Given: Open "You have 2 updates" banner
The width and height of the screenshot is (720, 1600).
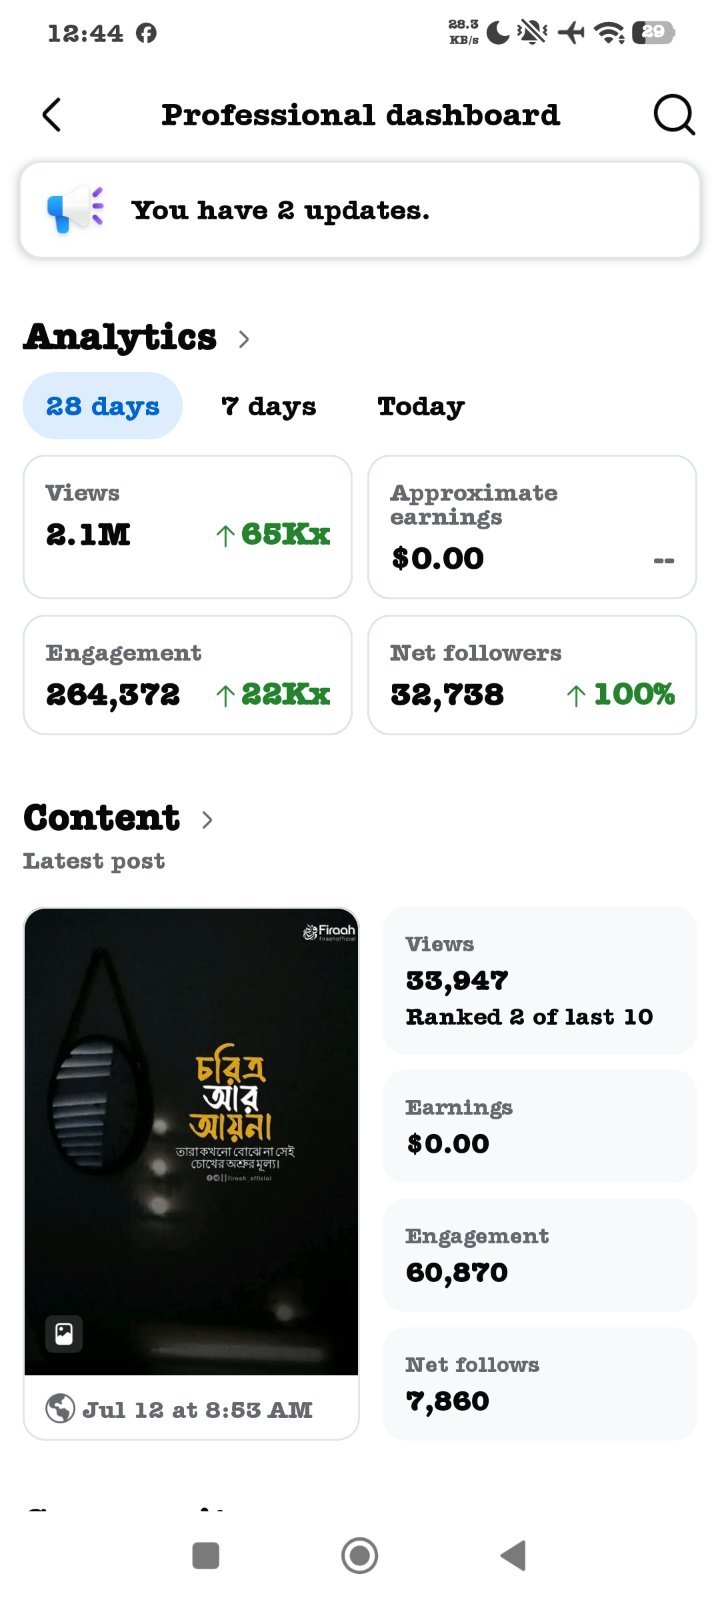Looking at the screenshot, I should (x=360, y=210).
